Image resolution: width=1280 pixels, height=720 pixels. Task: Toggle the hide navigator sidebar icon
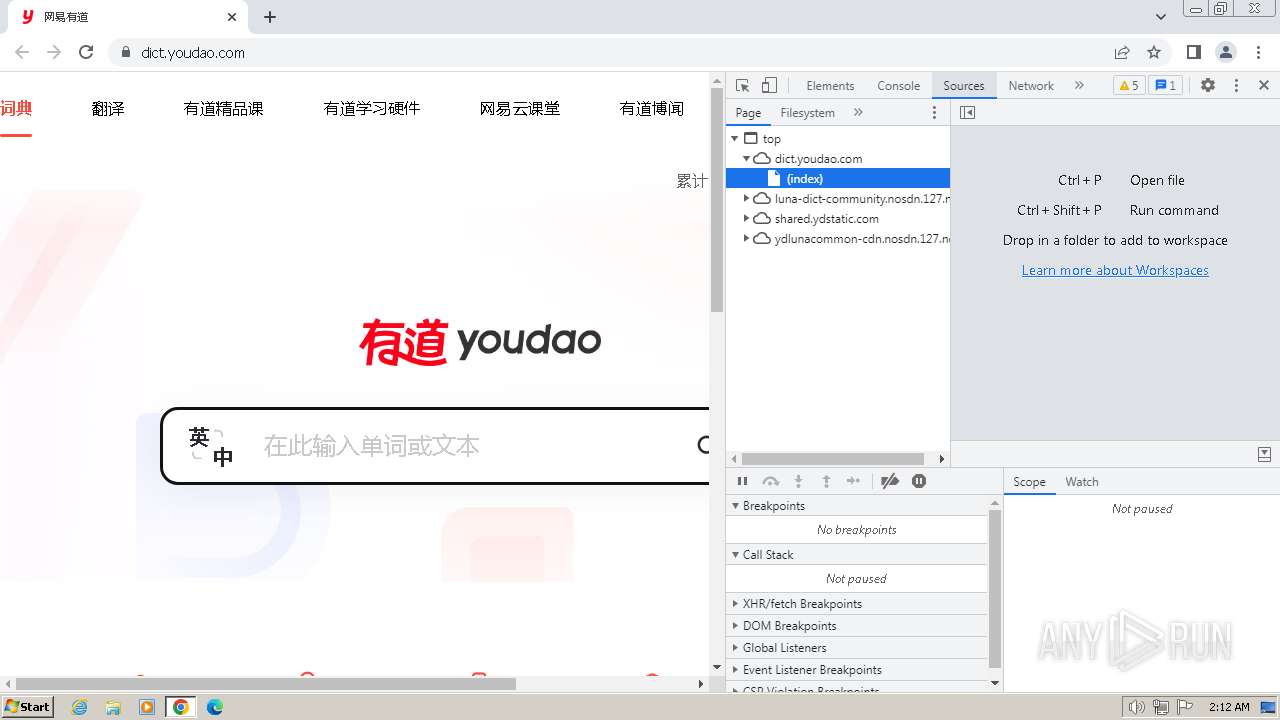967,113
